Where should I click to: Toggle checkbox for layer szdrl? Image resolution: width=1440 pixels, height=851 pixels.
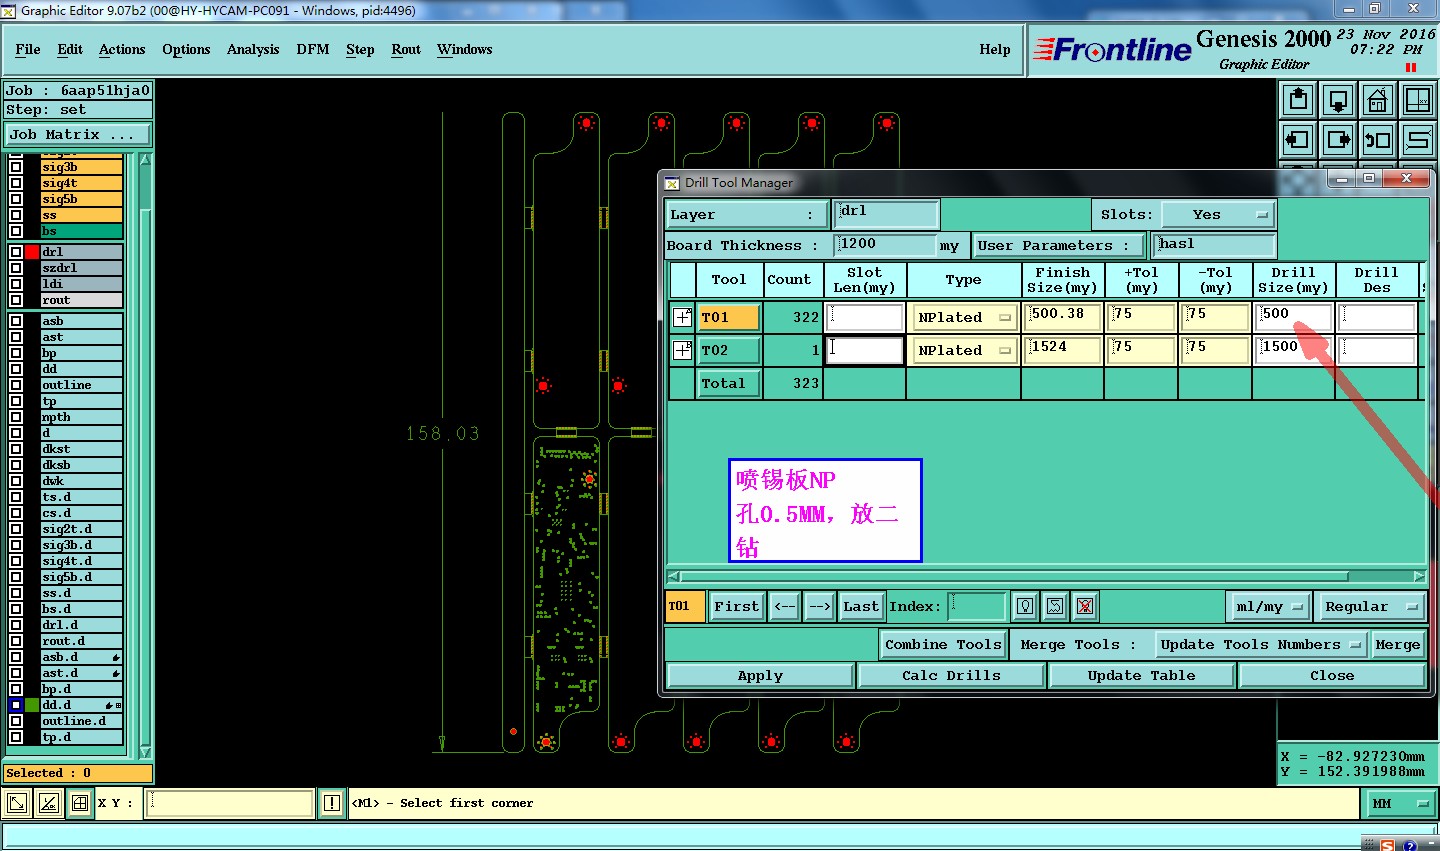pyautogui.click(x=16, y=268)
